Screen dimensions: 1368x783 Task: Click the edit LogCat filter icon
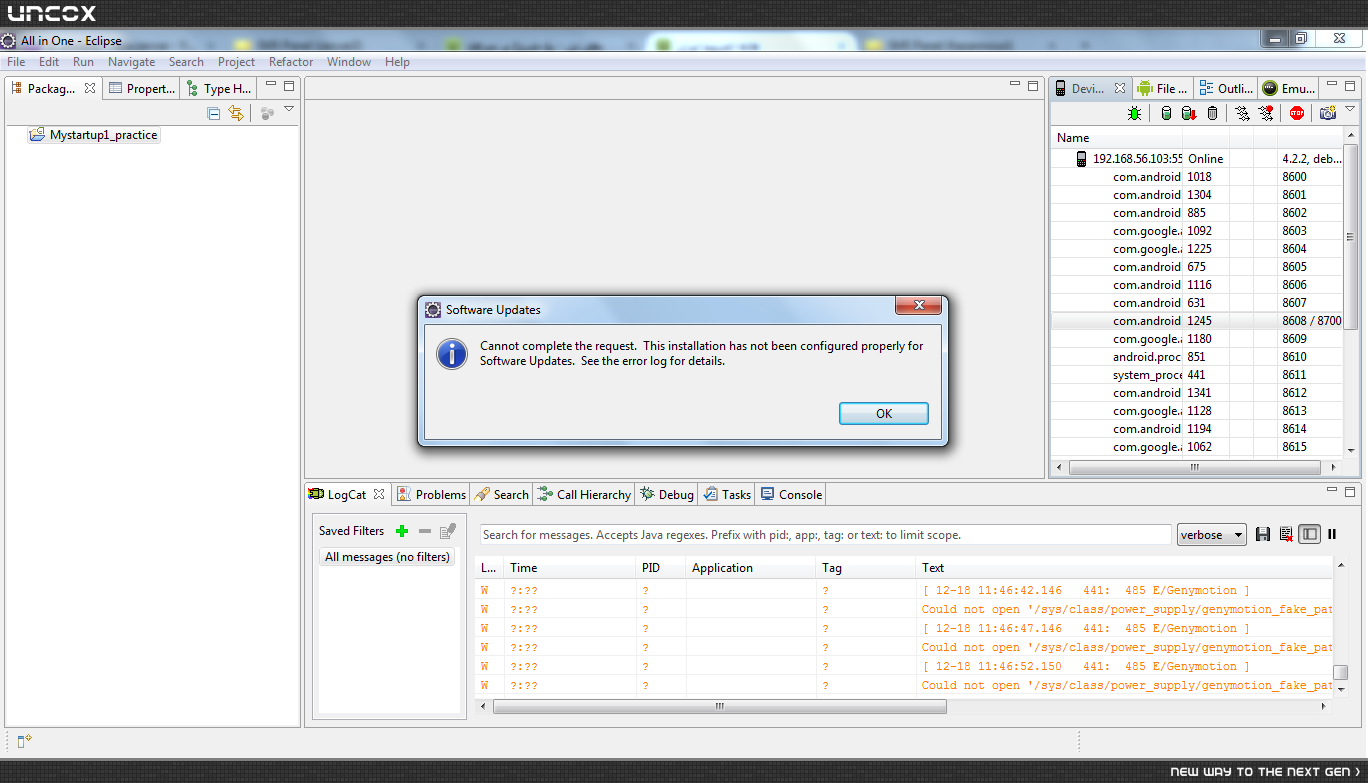click(448, 531)
